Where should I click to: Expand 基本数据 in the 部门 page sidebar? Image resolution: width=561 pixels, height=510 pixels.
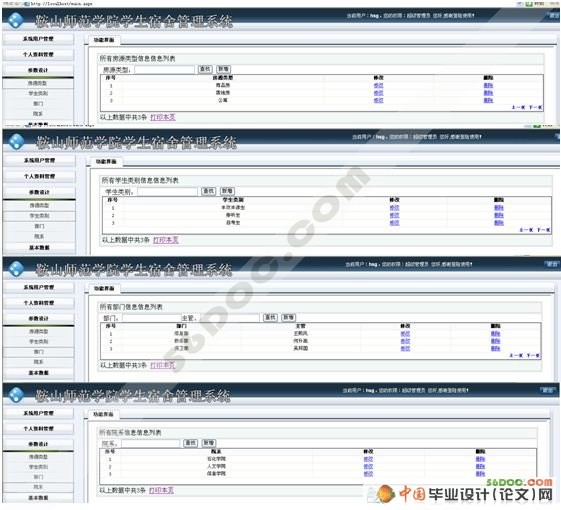[39, 373]
